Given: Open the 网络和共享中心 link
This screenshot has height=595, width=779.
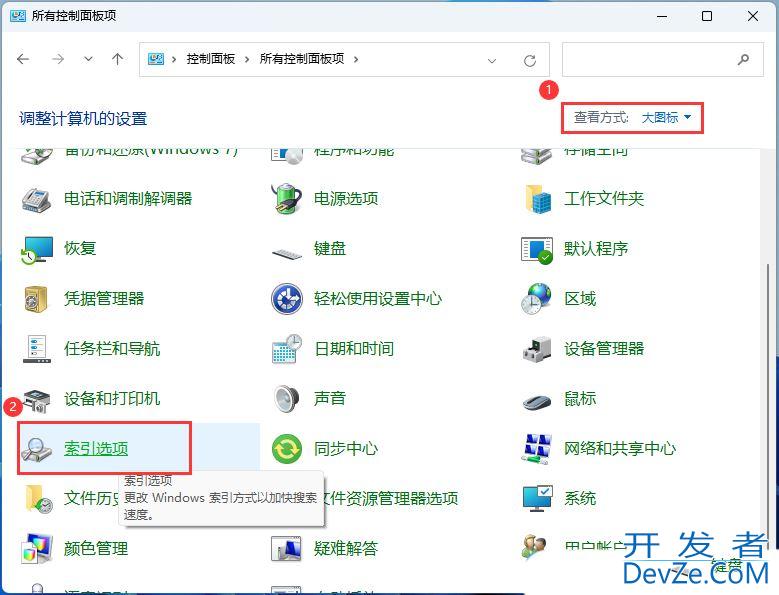Looking at the screenshot, I should 620,448.
